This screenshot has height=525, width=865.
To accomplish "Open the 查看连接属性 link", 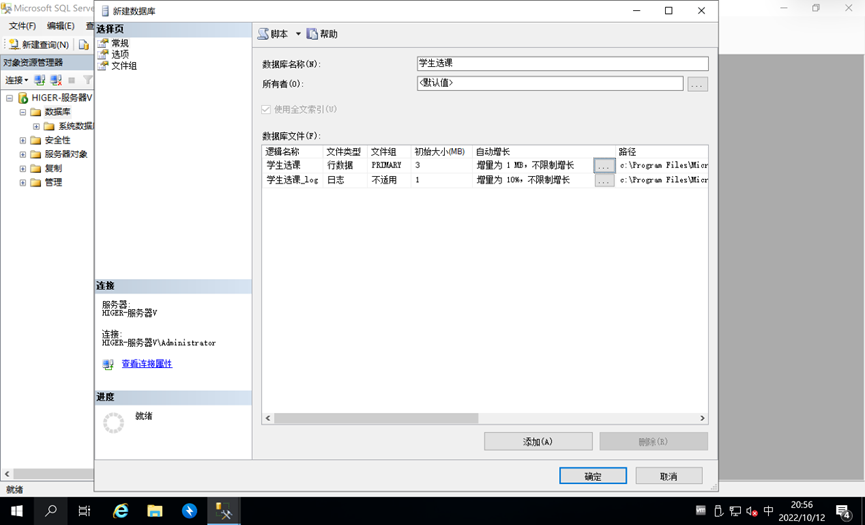I will (147, 363).
